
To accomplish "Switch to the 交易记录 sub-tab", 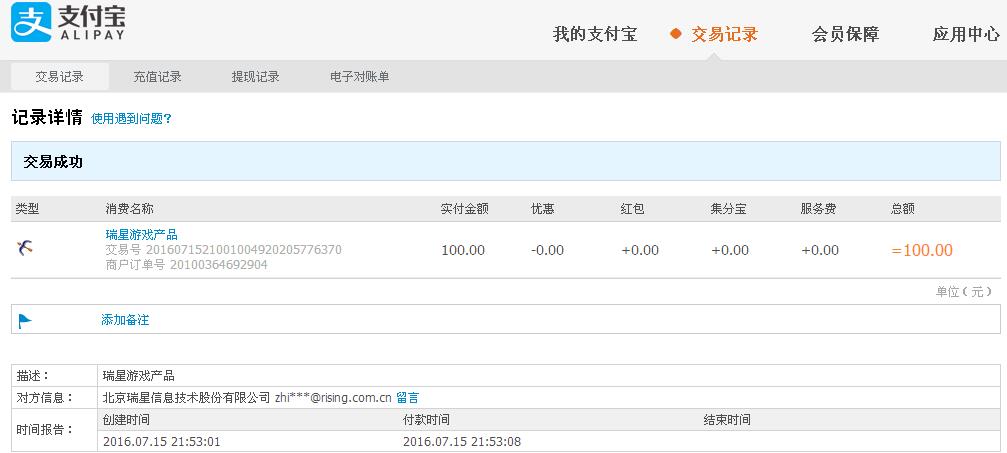I will click(x=60, y=77).
